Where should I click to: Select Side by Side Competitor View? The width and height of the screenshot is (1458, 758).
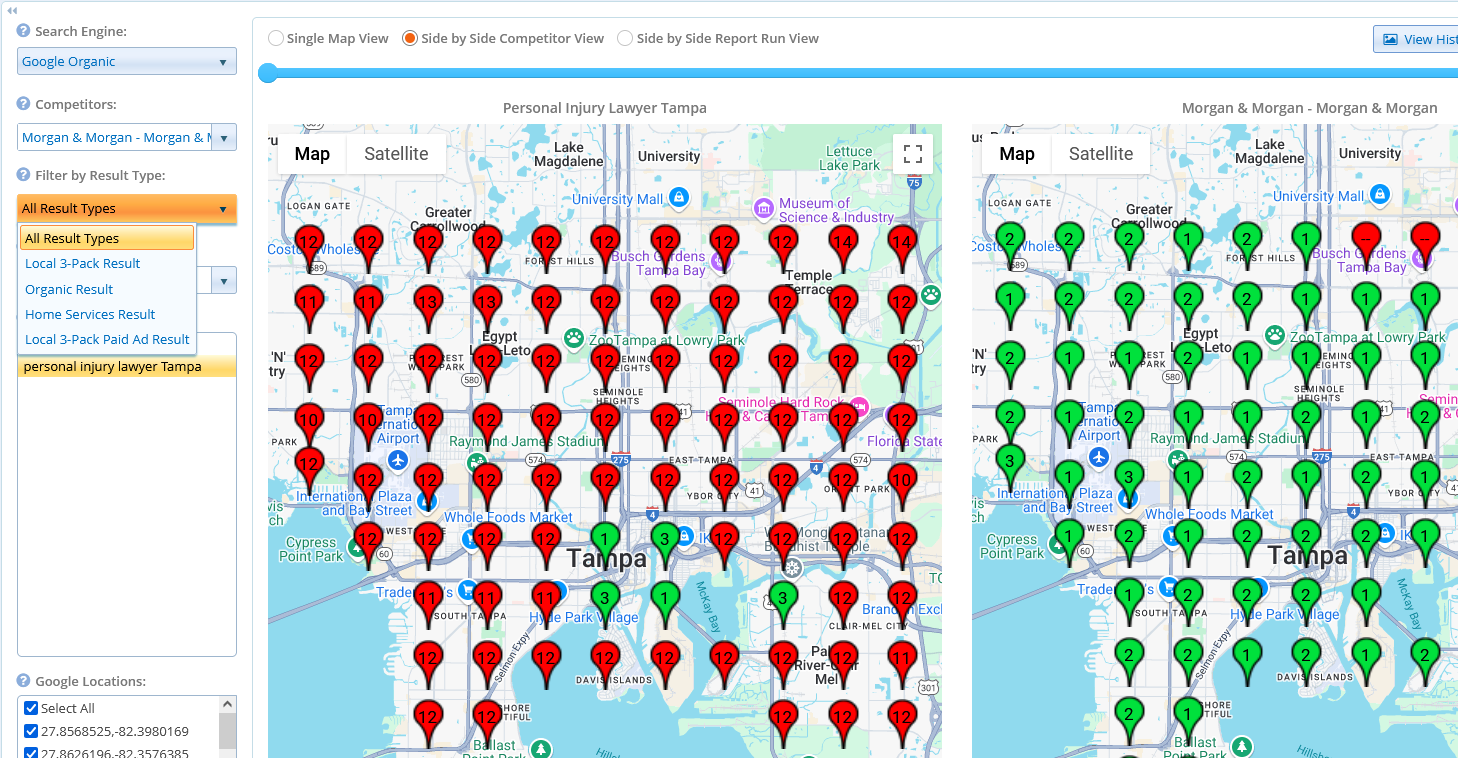click(x=410, y=38)
